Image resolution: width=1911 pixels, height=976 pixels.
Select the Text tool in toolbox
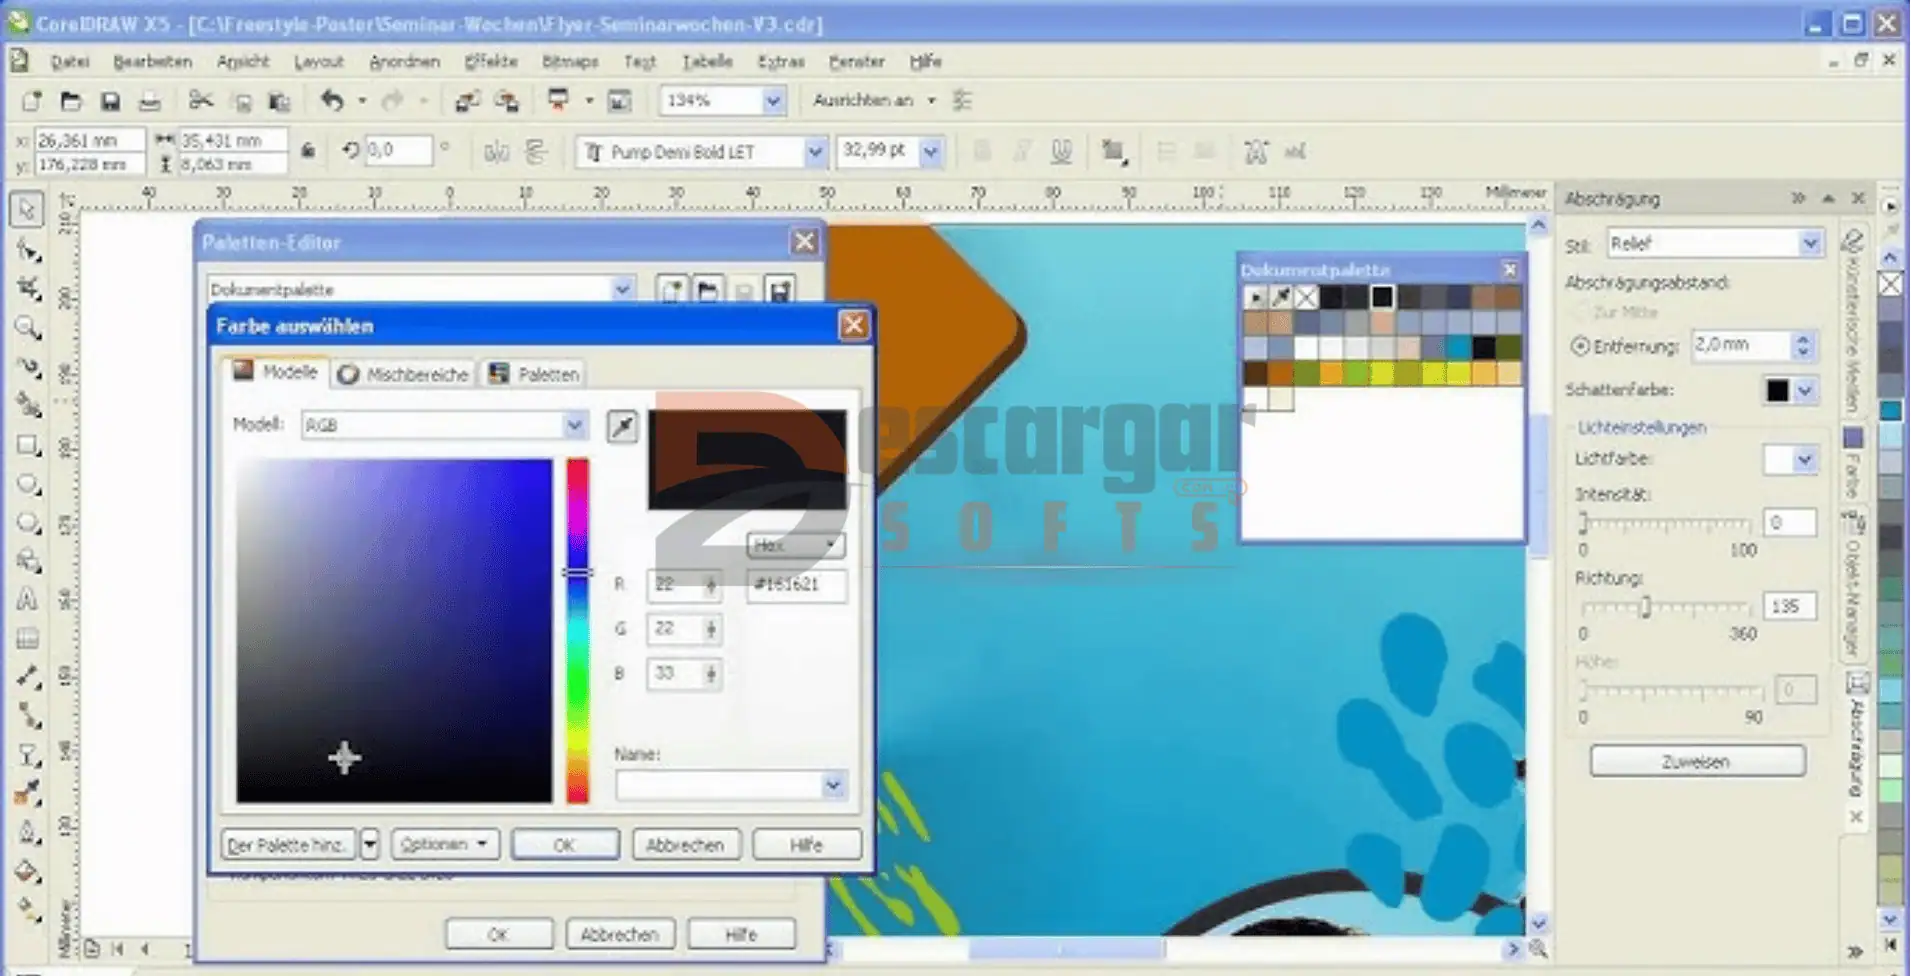click(x=27, y=600)
